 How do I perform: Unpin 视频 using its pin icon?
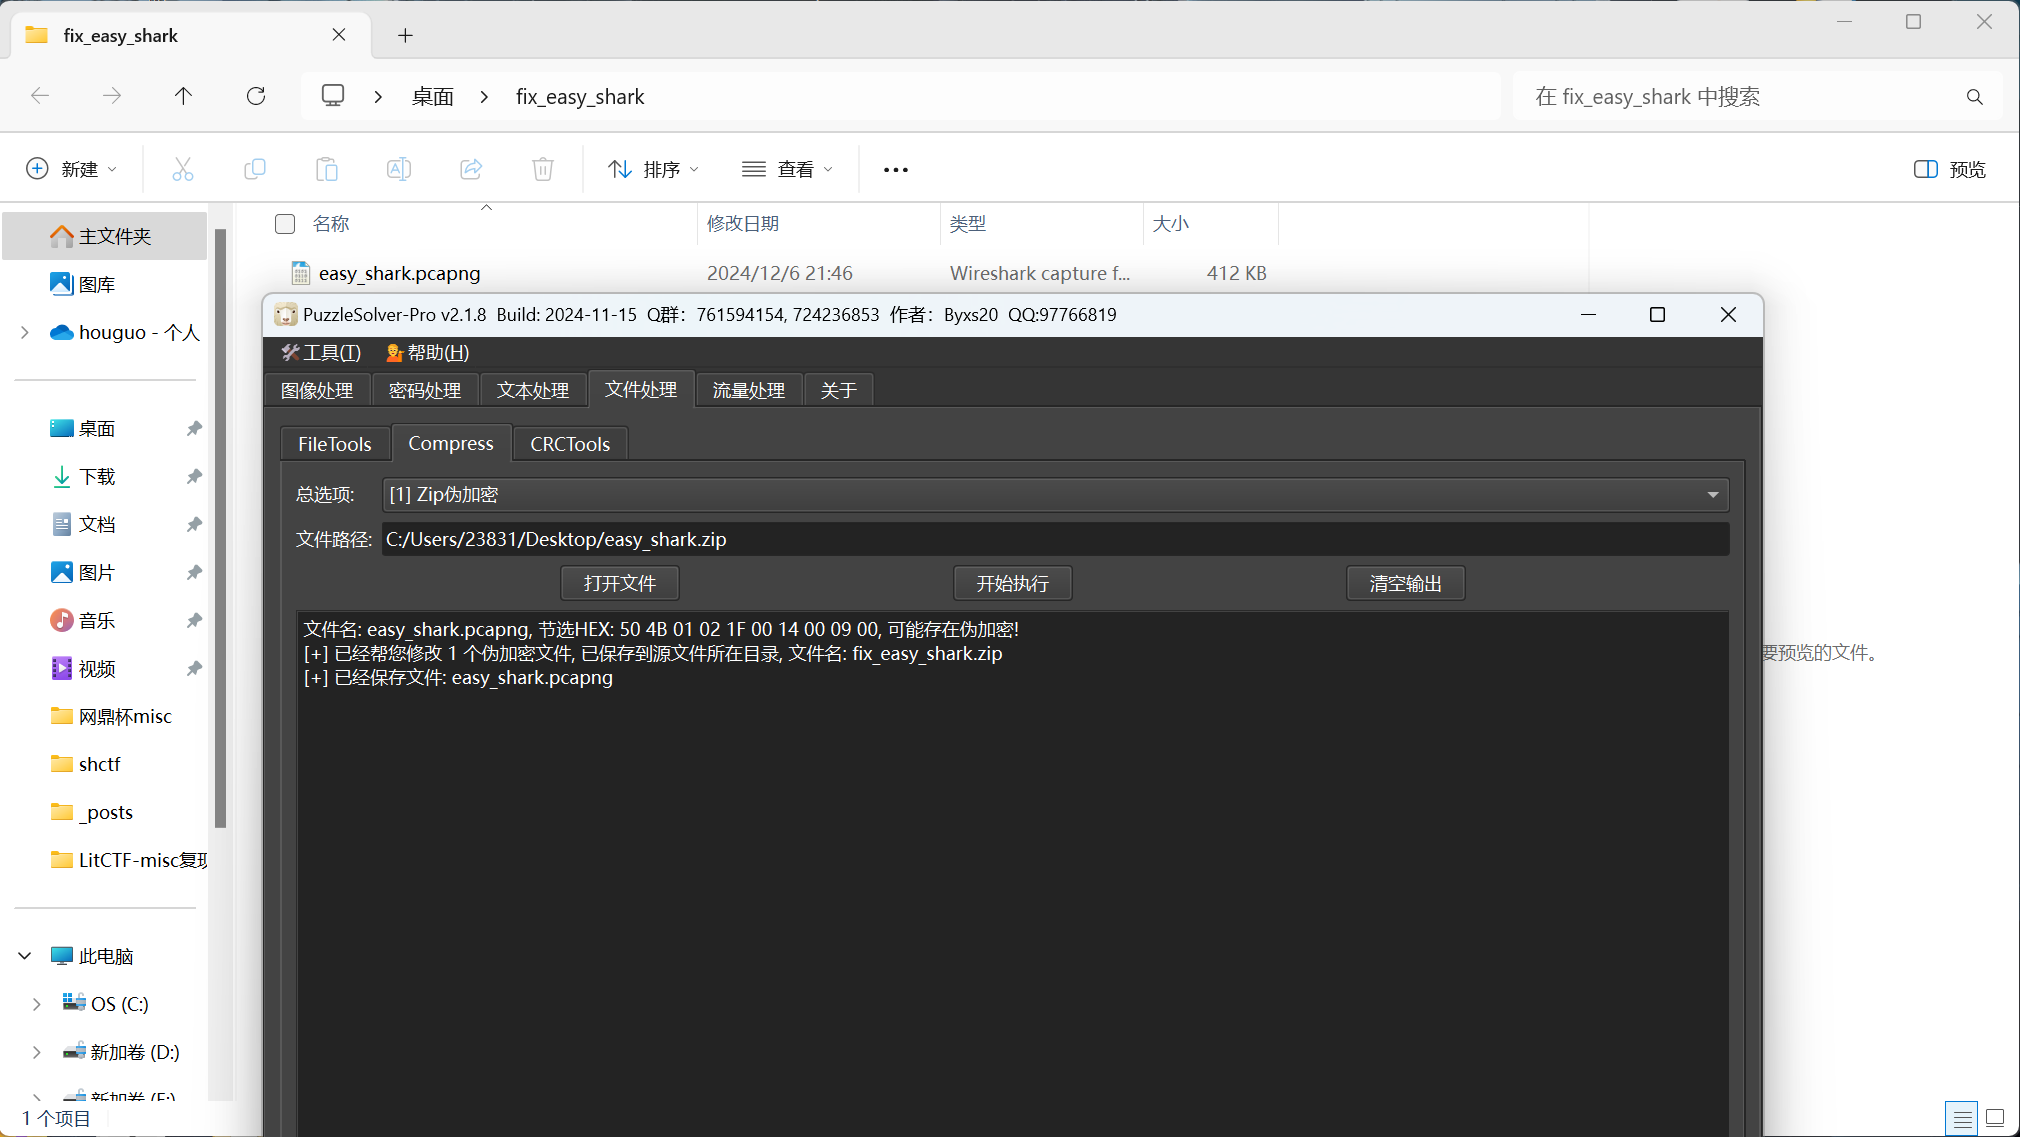pos(194,668)
